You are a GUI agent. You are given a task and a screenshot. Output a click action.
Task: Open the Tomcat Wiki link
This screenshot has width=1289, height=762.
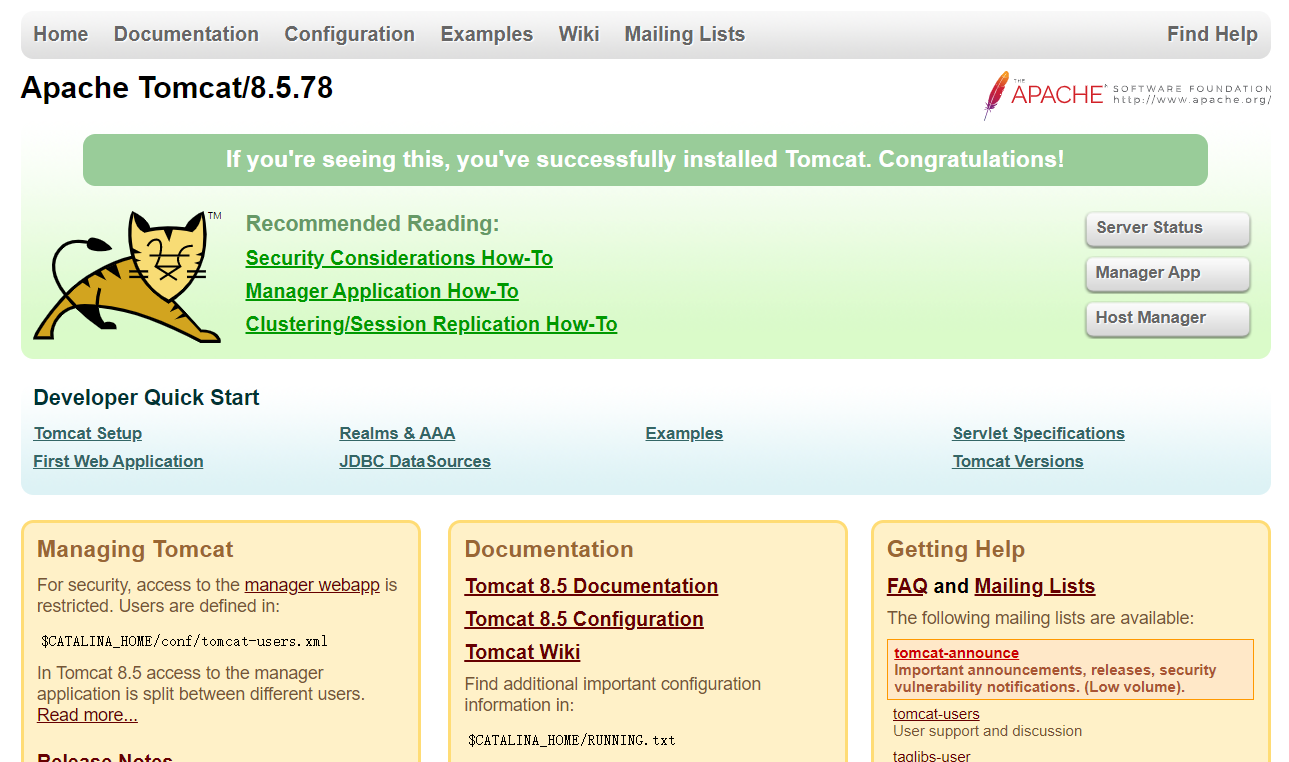(x=522, y=652)
